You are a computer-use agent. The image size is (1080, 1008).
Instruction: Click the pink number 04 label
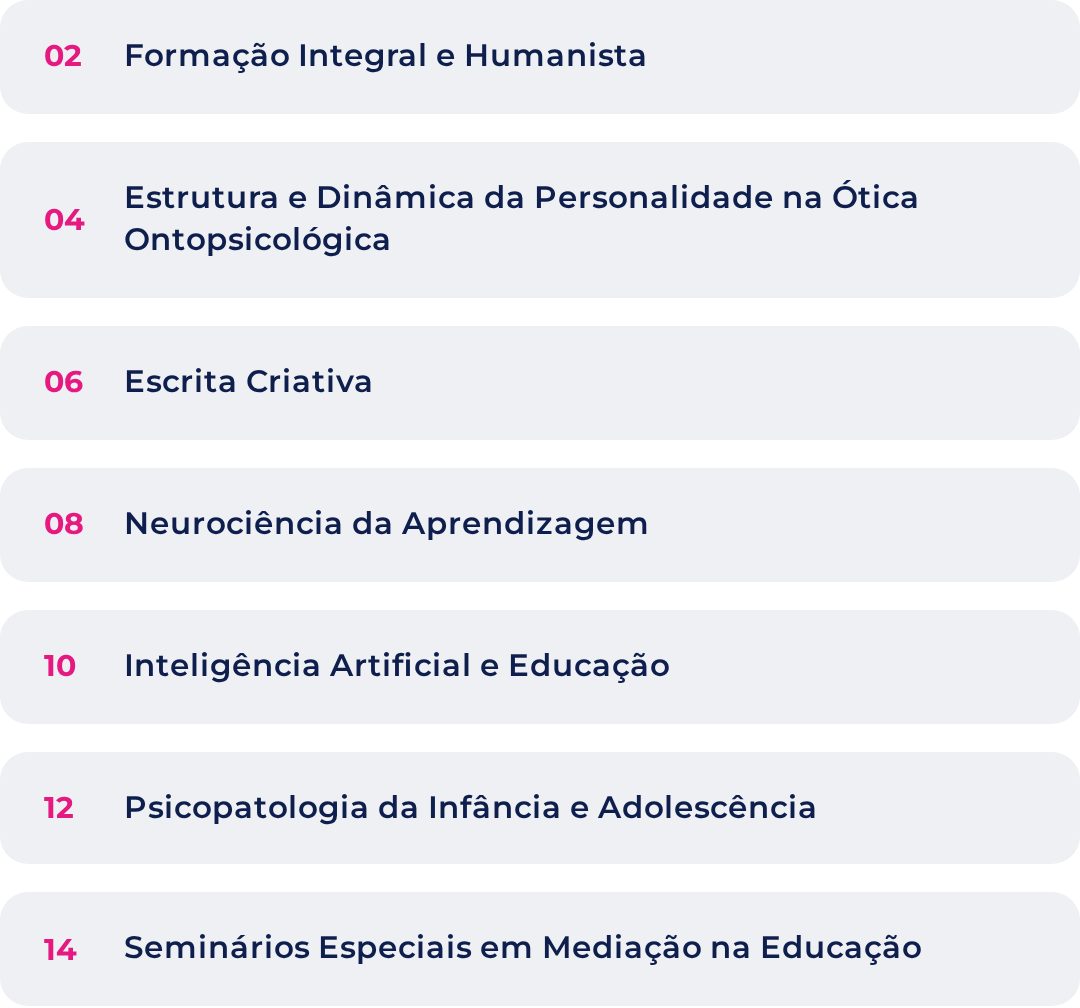[64, 220]
